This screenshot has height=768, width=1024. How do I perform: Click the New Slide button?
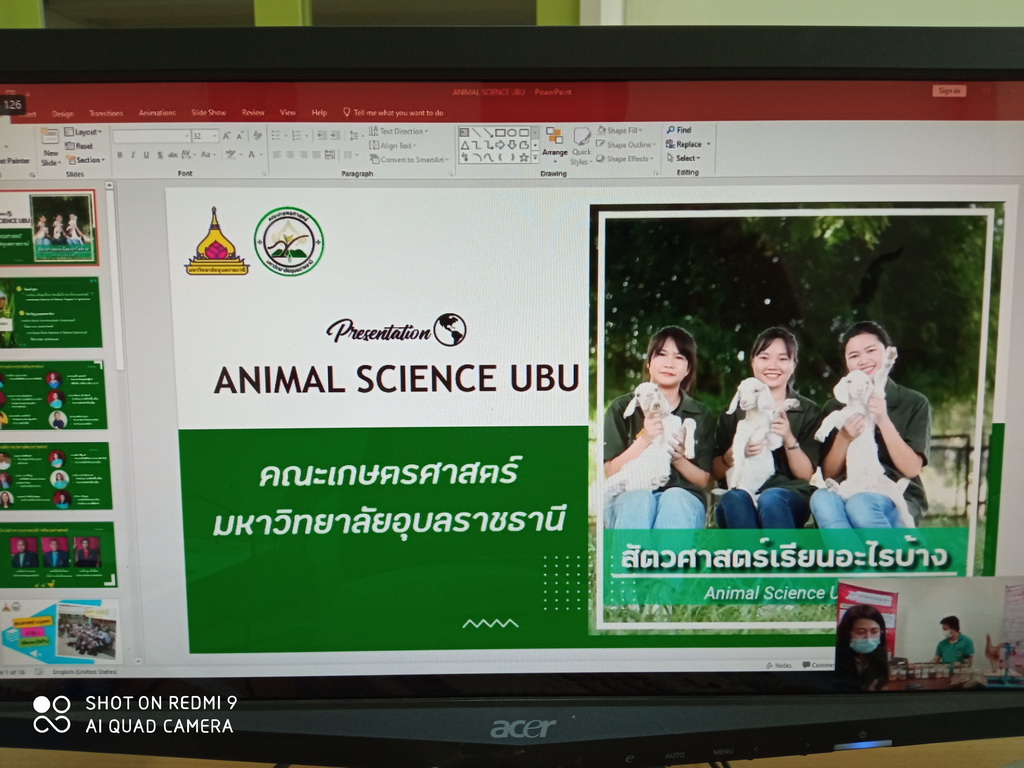pyautogui.click(x=50, y=147)
